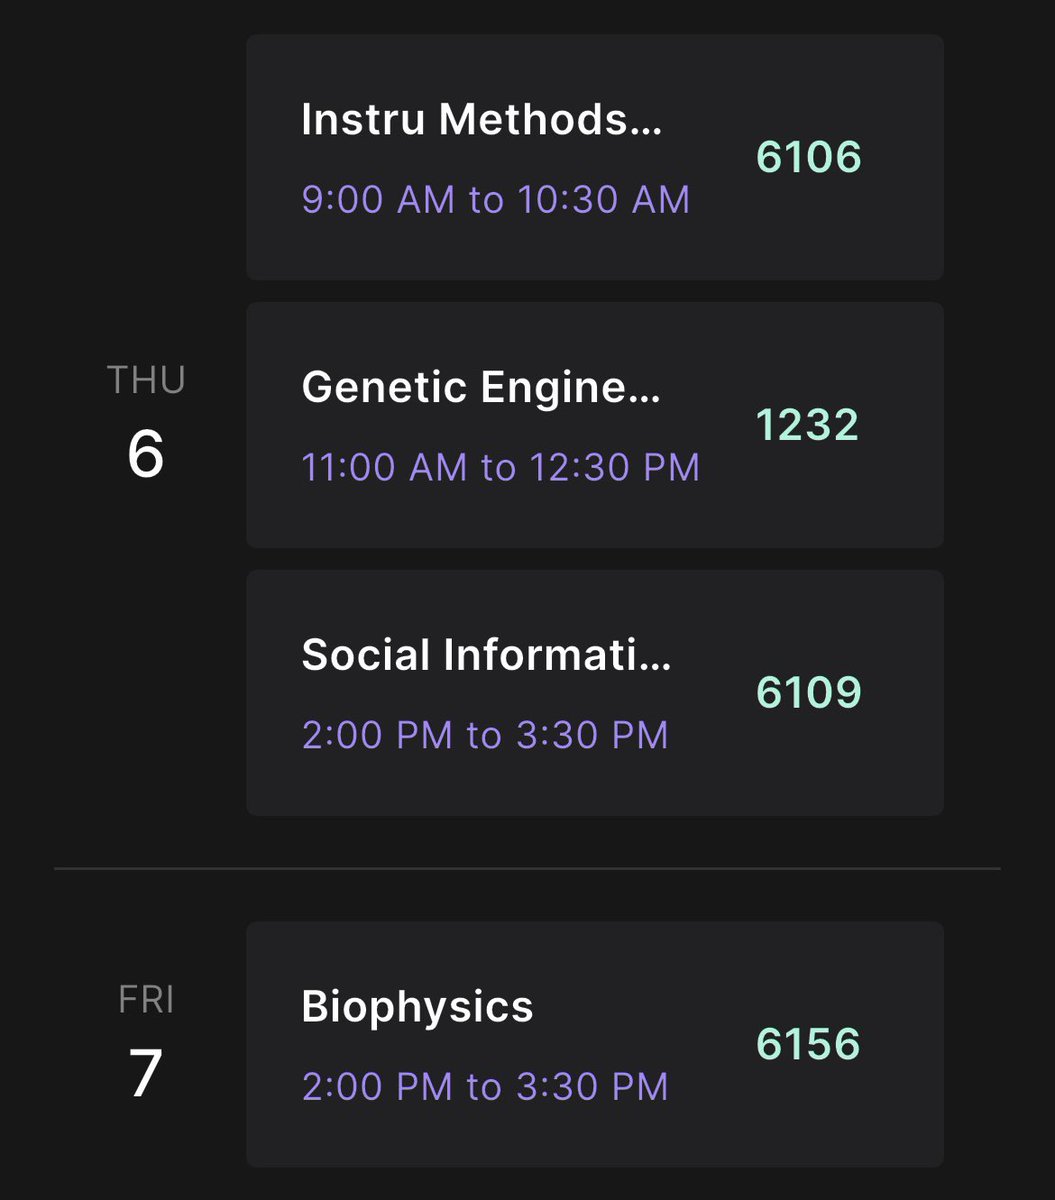Tap the 9:00 AM to 10:30 AM time

tap(496, 200)
